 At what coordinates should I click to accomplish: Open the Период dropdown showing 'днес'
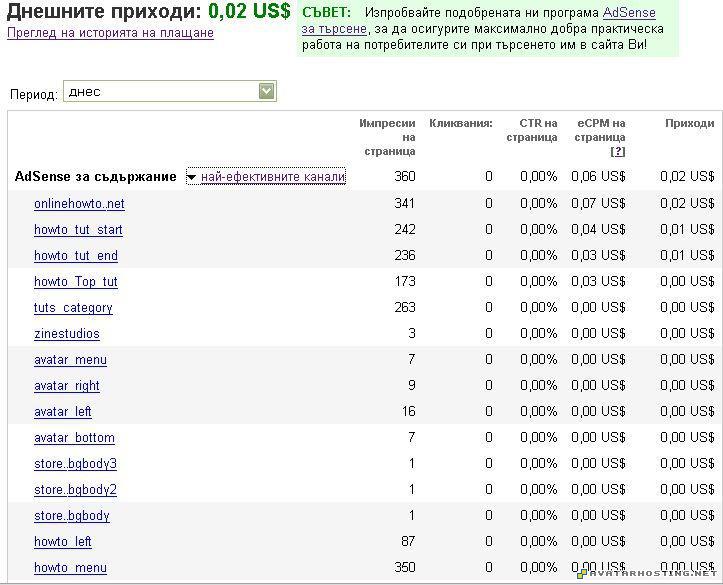point(170,91)
